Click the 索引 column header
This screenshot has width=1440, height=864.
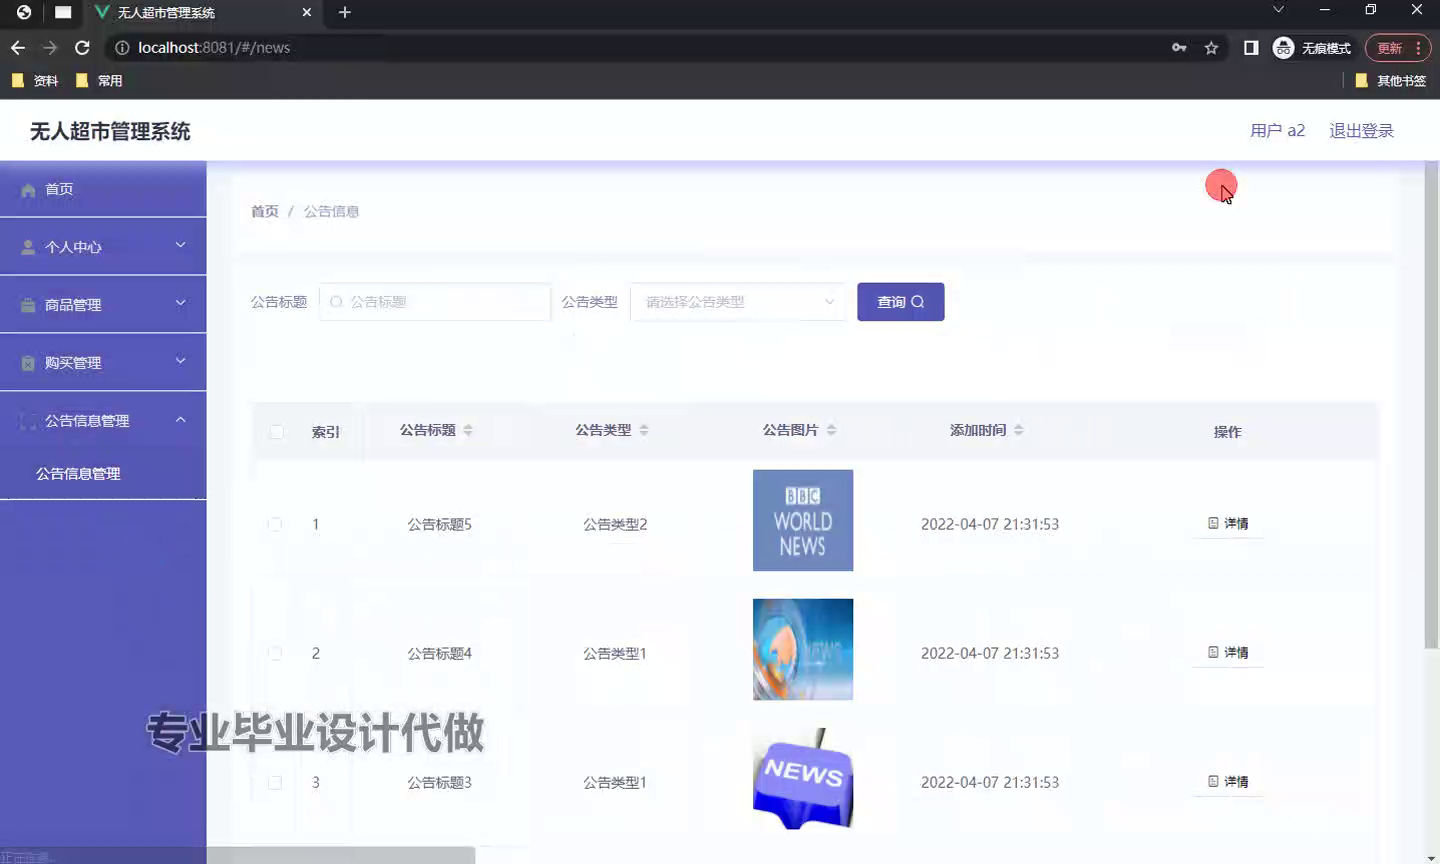325,432
